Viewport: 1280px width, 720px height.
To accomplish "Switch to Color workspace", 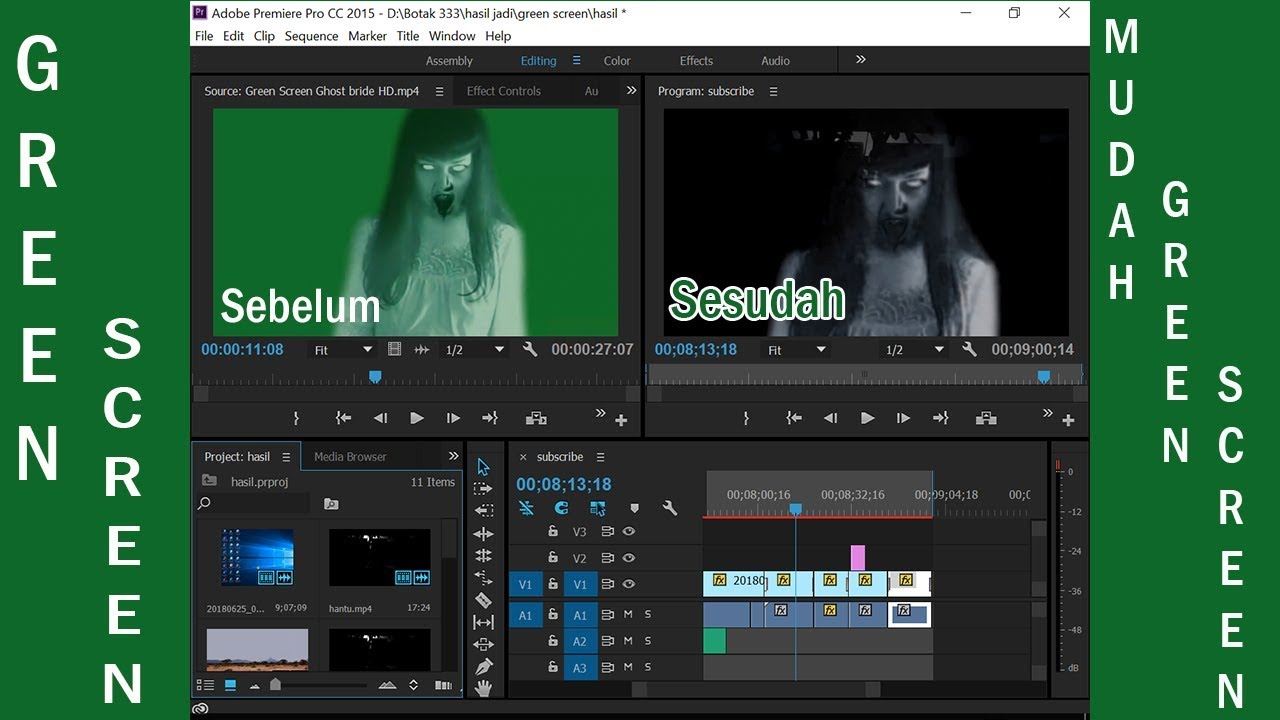I will tap(617, 61).
